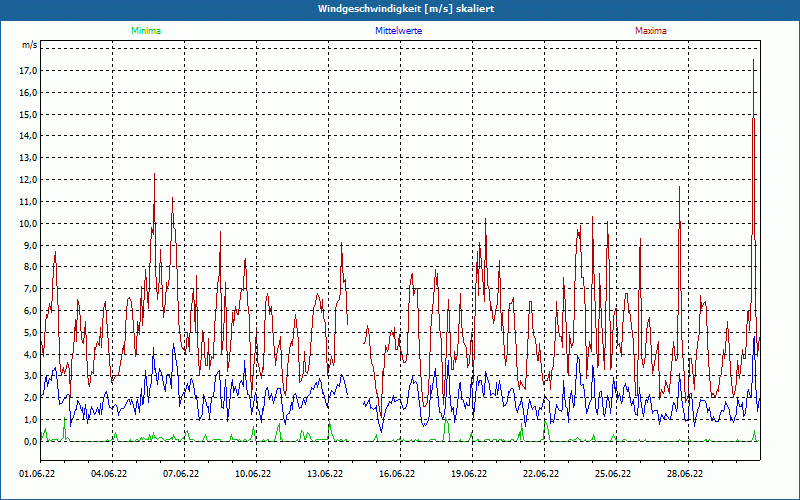The image size is (800, 500).
Task: Click the 16.06.22 date label
Action: (397, 474)
